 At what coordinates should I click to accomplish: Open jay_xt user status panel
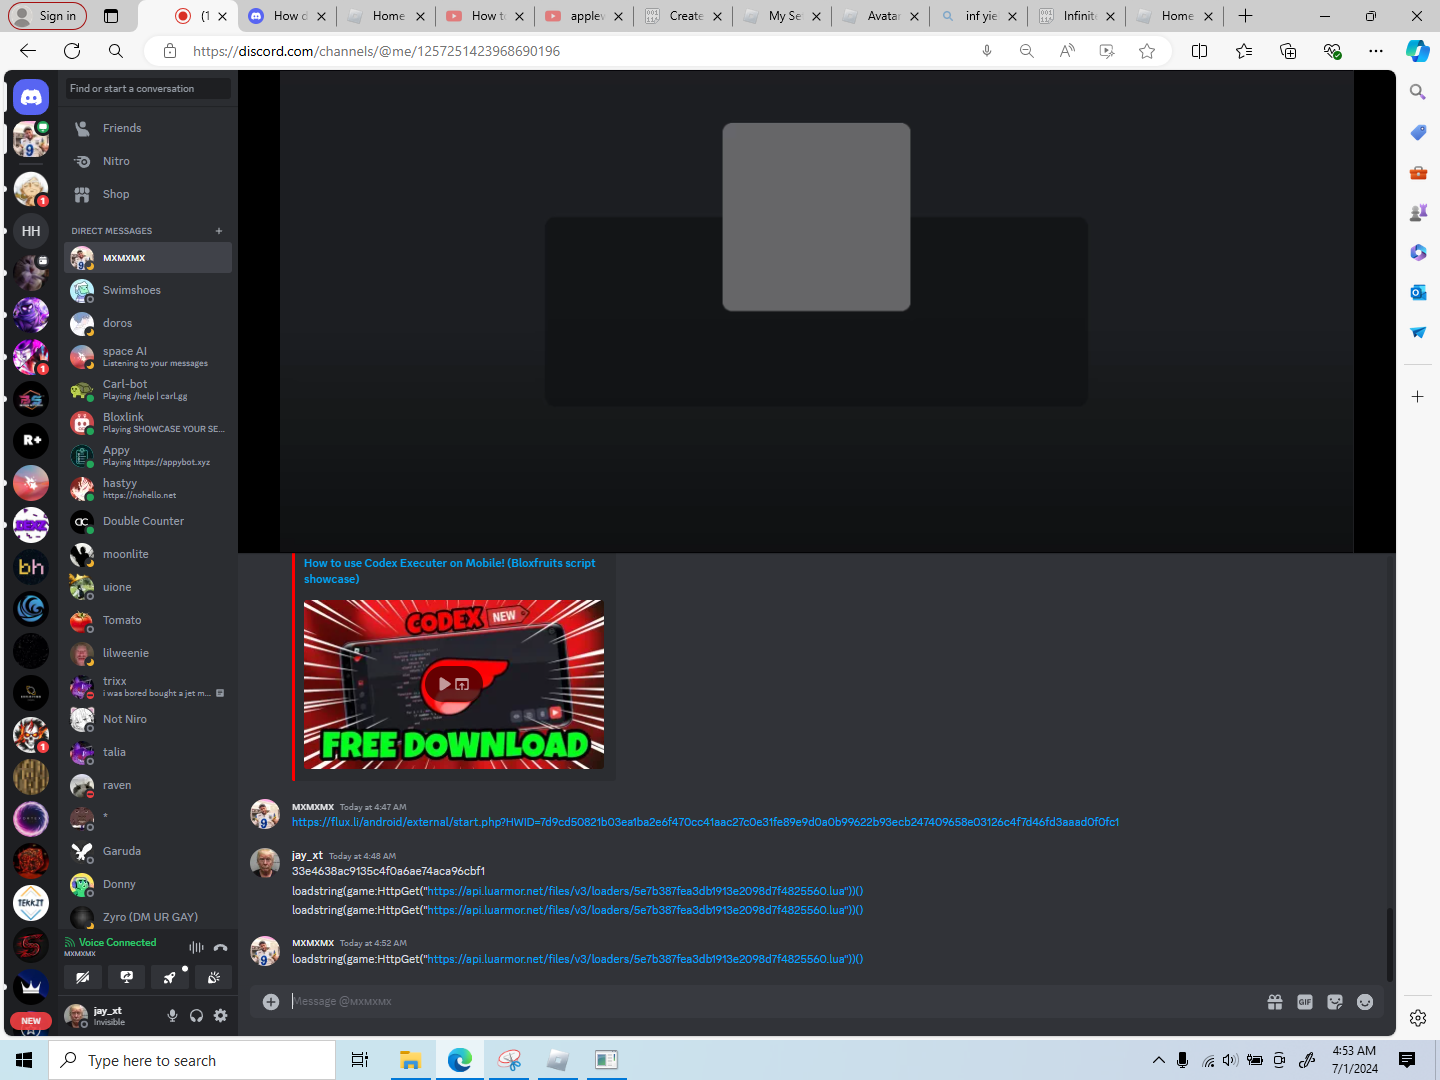[x=108, y=1016]
